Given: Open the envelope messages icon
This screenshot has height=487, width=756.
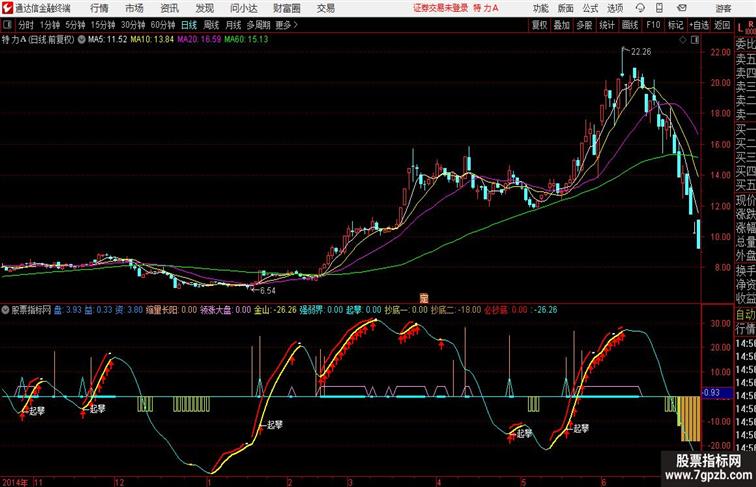Looking at the screenshot, I should coord(682,8).
